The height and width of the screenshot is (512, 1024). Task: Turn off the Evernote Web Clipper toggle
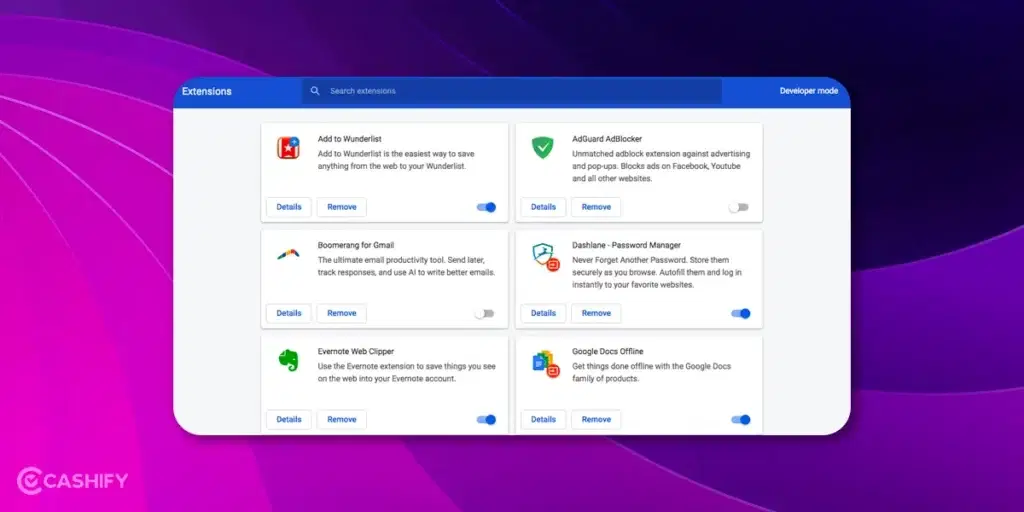tap(486, 419)
